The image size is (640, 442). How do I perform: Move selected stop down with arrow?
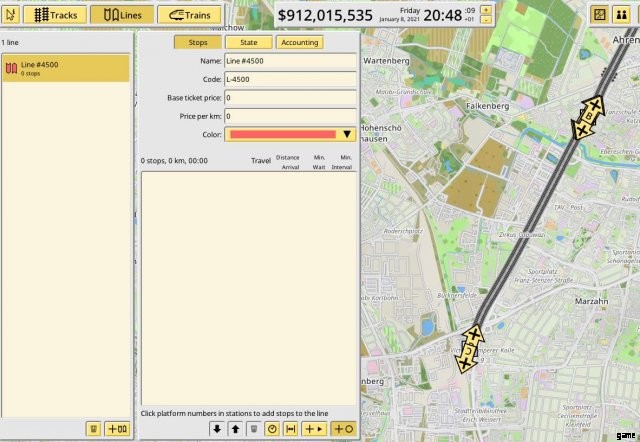coord(216,428)
